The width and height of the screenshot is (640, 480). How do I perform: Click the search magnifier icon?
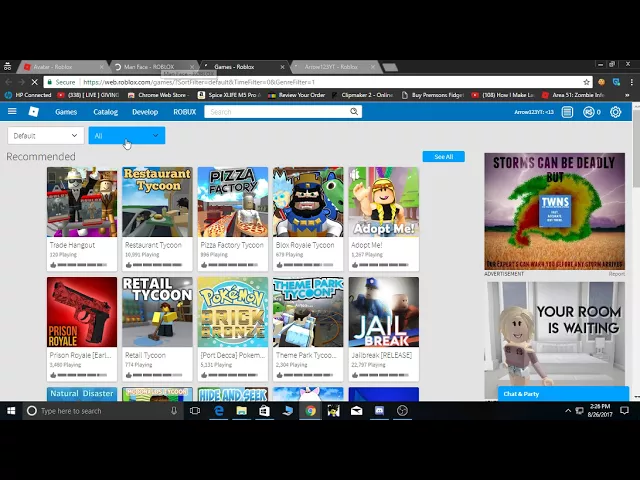coord(354,111)
